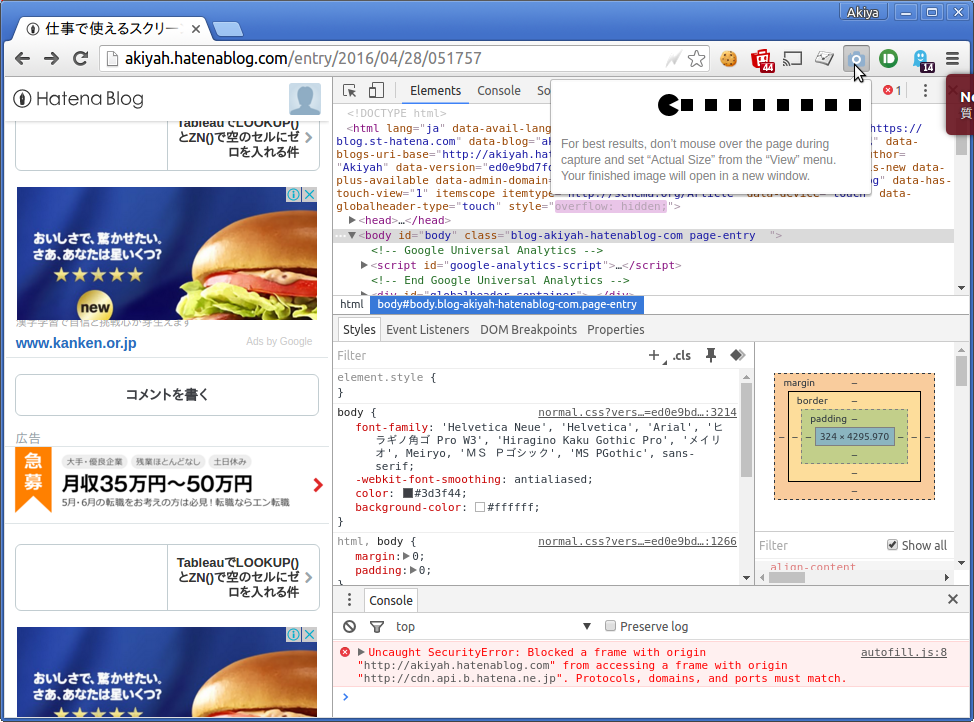Open the DOM Breakpoints tab
This screenshot has width=974, height=722.
tap(529, 329)
